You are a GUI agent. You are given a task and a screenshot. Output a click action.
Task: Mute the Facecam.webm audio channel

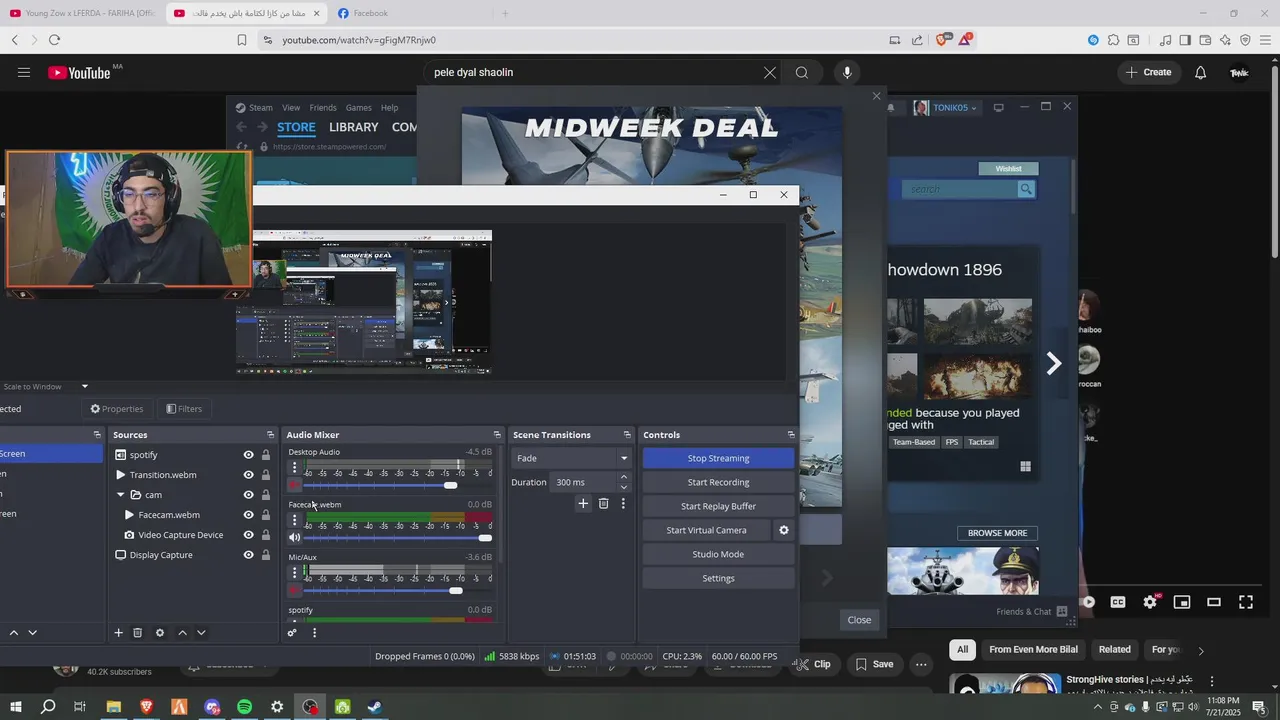coord(294,538)
